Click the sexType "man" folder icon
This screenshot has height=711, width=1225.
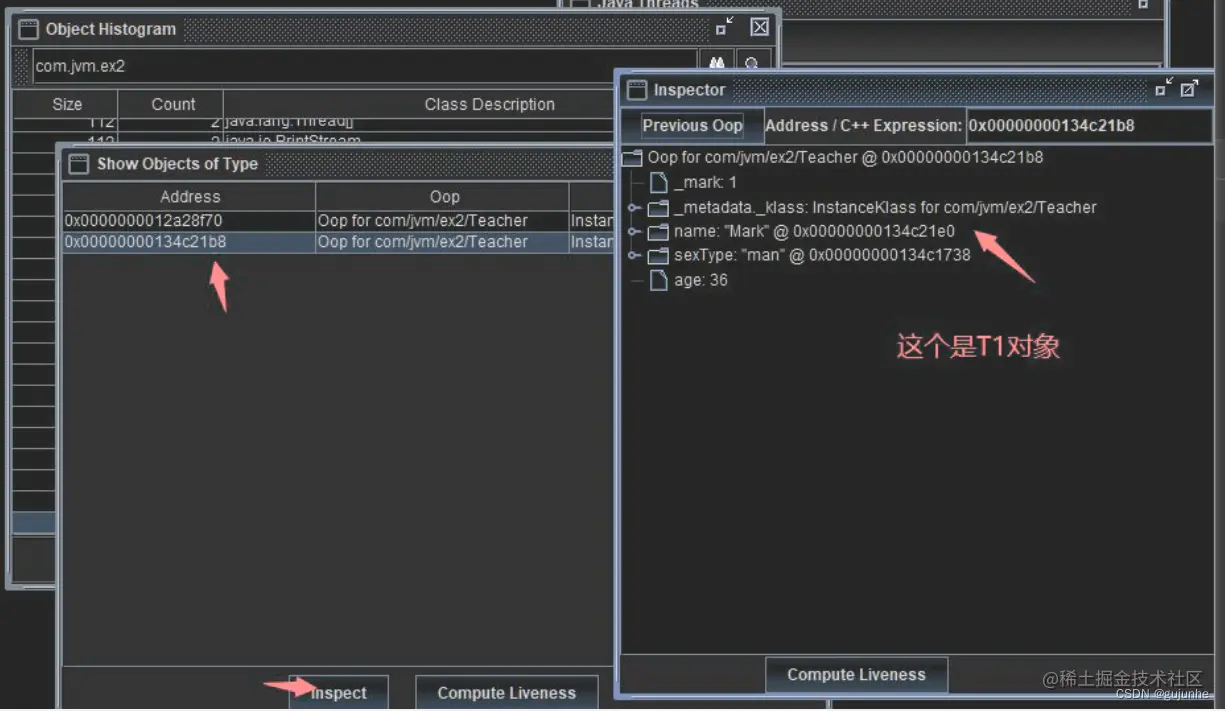click(658, 256)
